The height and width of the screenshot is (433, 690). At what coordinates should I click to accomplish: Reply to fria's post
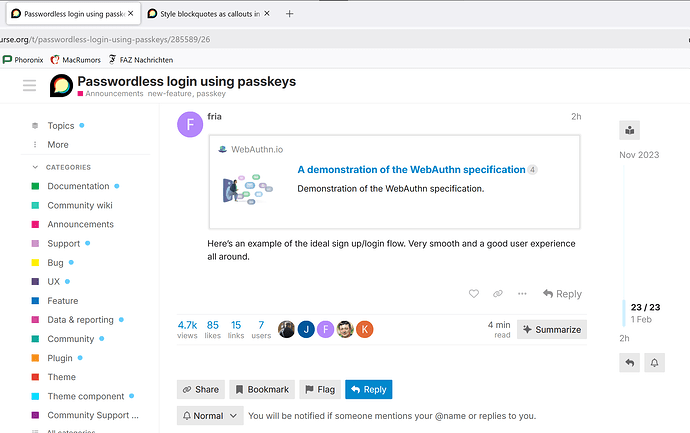[x=562, y=294]
